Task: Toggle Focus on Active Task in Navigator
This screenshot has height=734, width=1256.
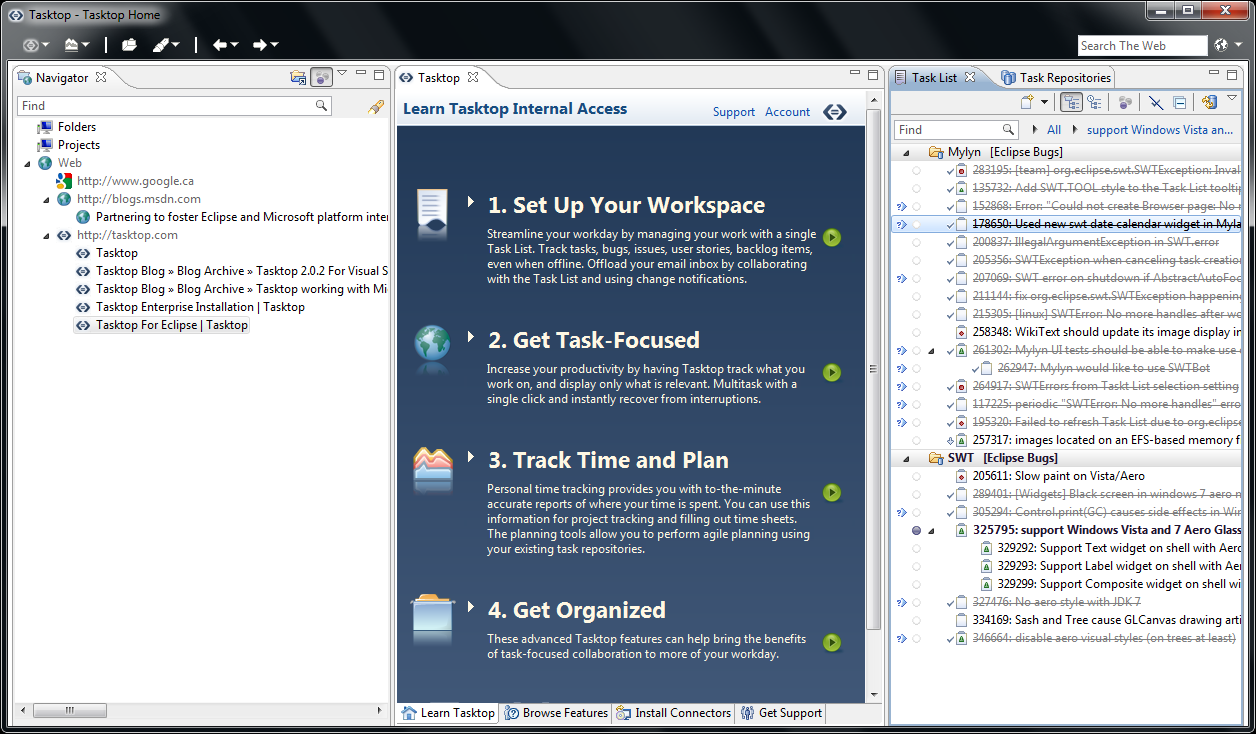Action: pyautogui.click(x=321, y=77)
